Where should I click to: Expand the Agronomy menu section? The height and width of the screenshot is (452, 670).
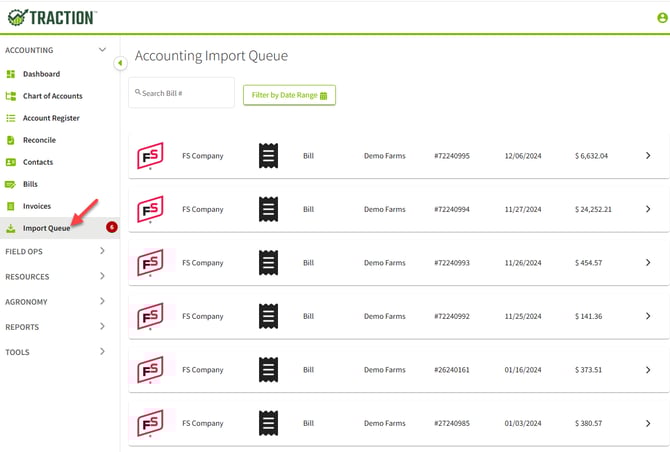coord(102,301)
